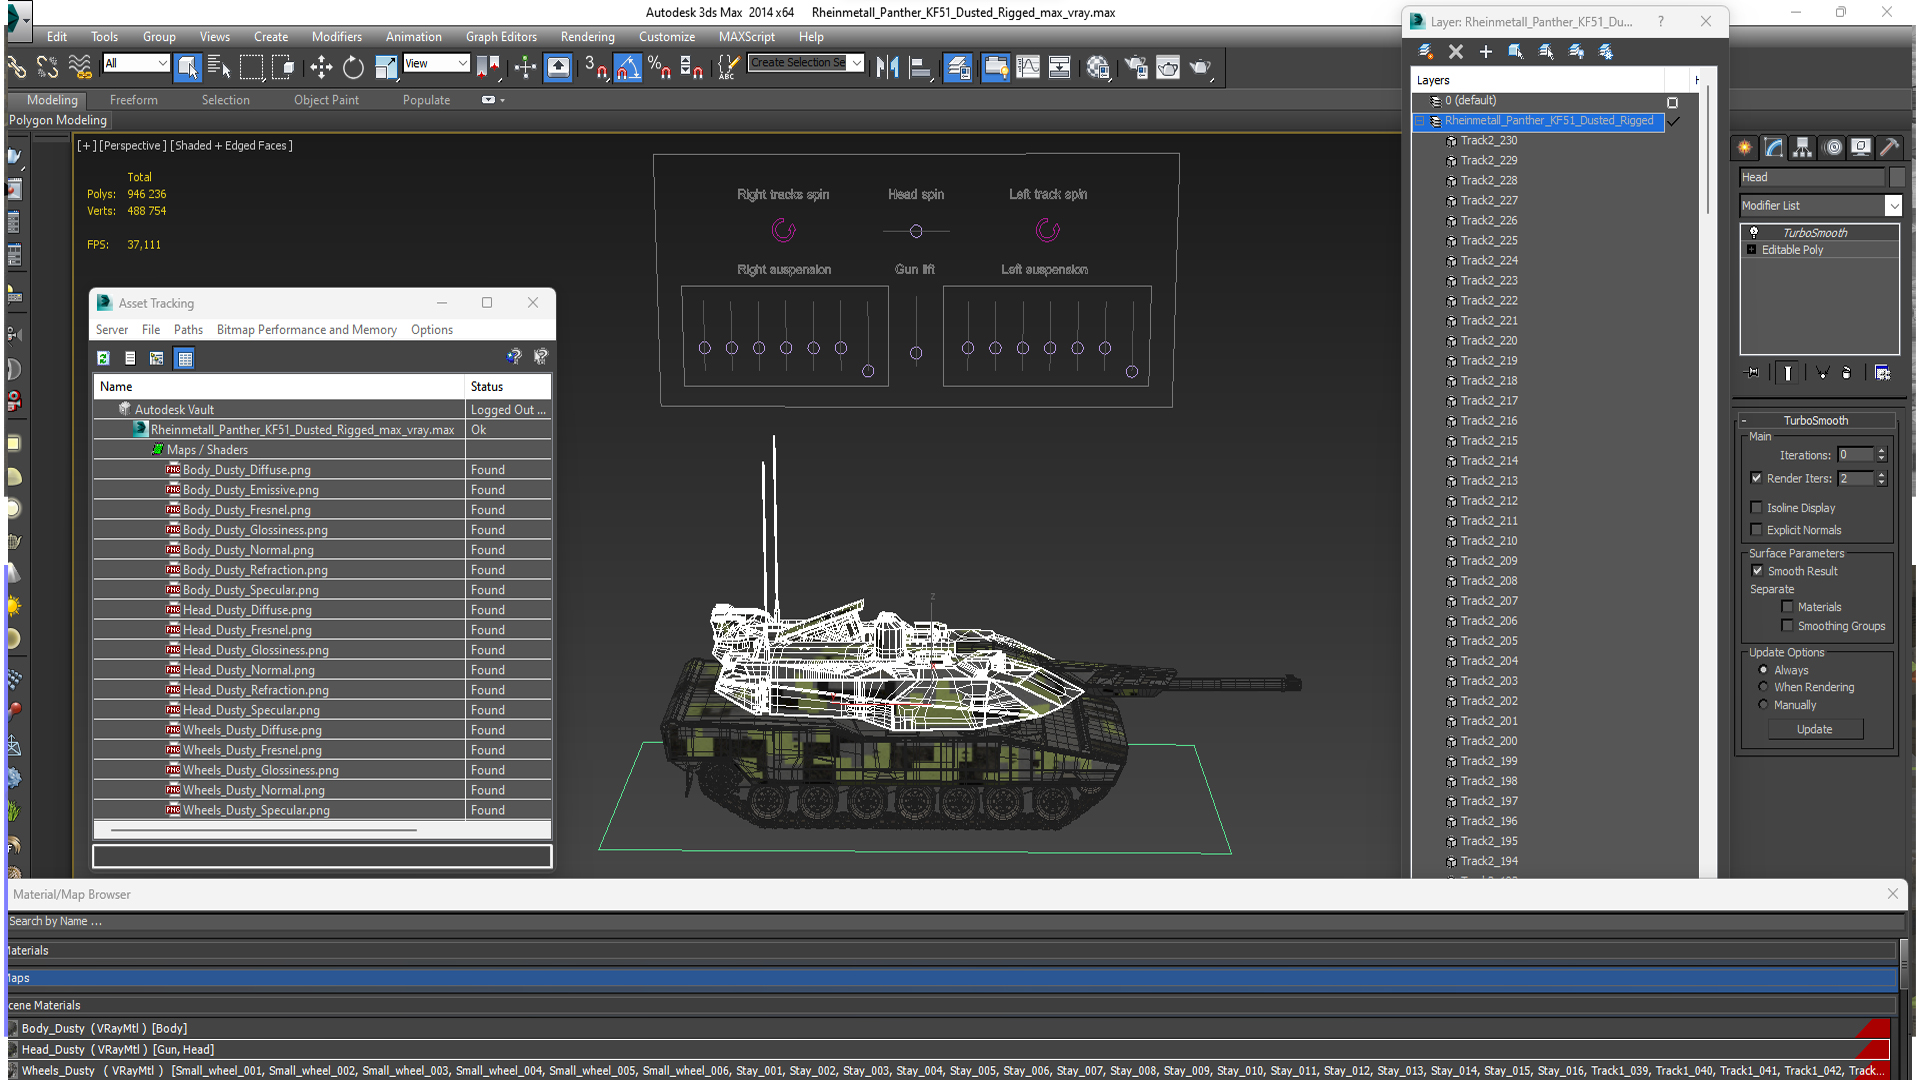
Task: Open Render Setup teapot icon
Action: pyautogui.click(x=1136, y=67)
